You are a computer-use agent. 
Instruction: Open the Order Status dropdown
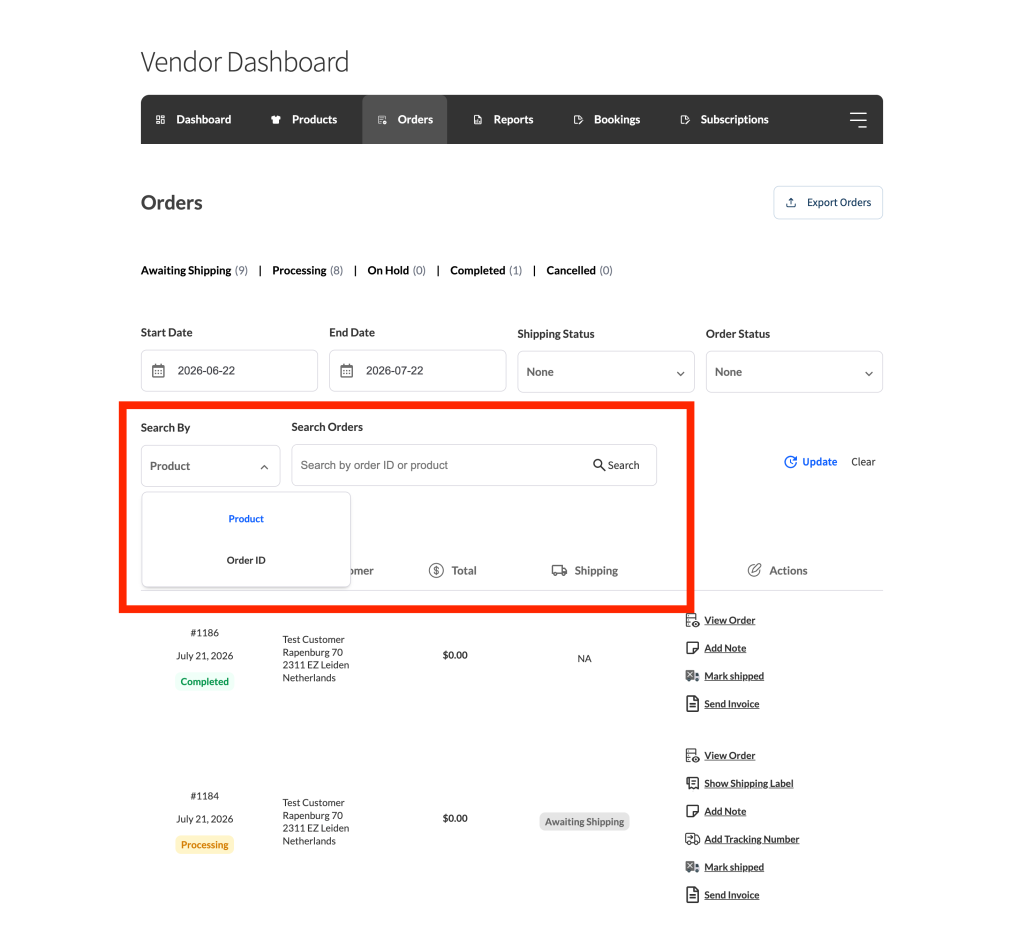(793, 372)
